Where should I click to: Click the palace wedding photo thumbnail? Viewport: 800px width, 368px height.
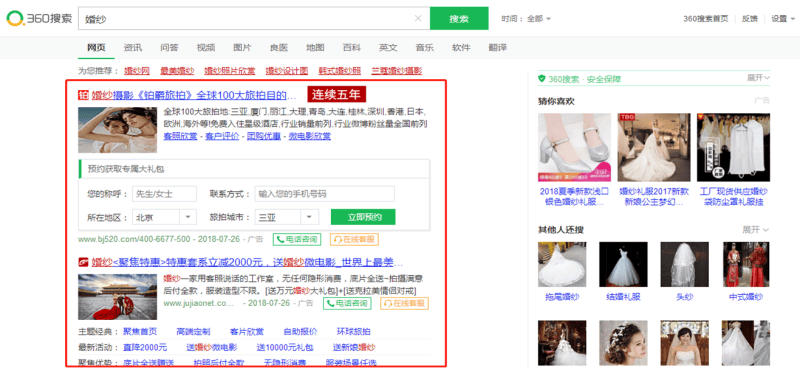pos(117,297)
